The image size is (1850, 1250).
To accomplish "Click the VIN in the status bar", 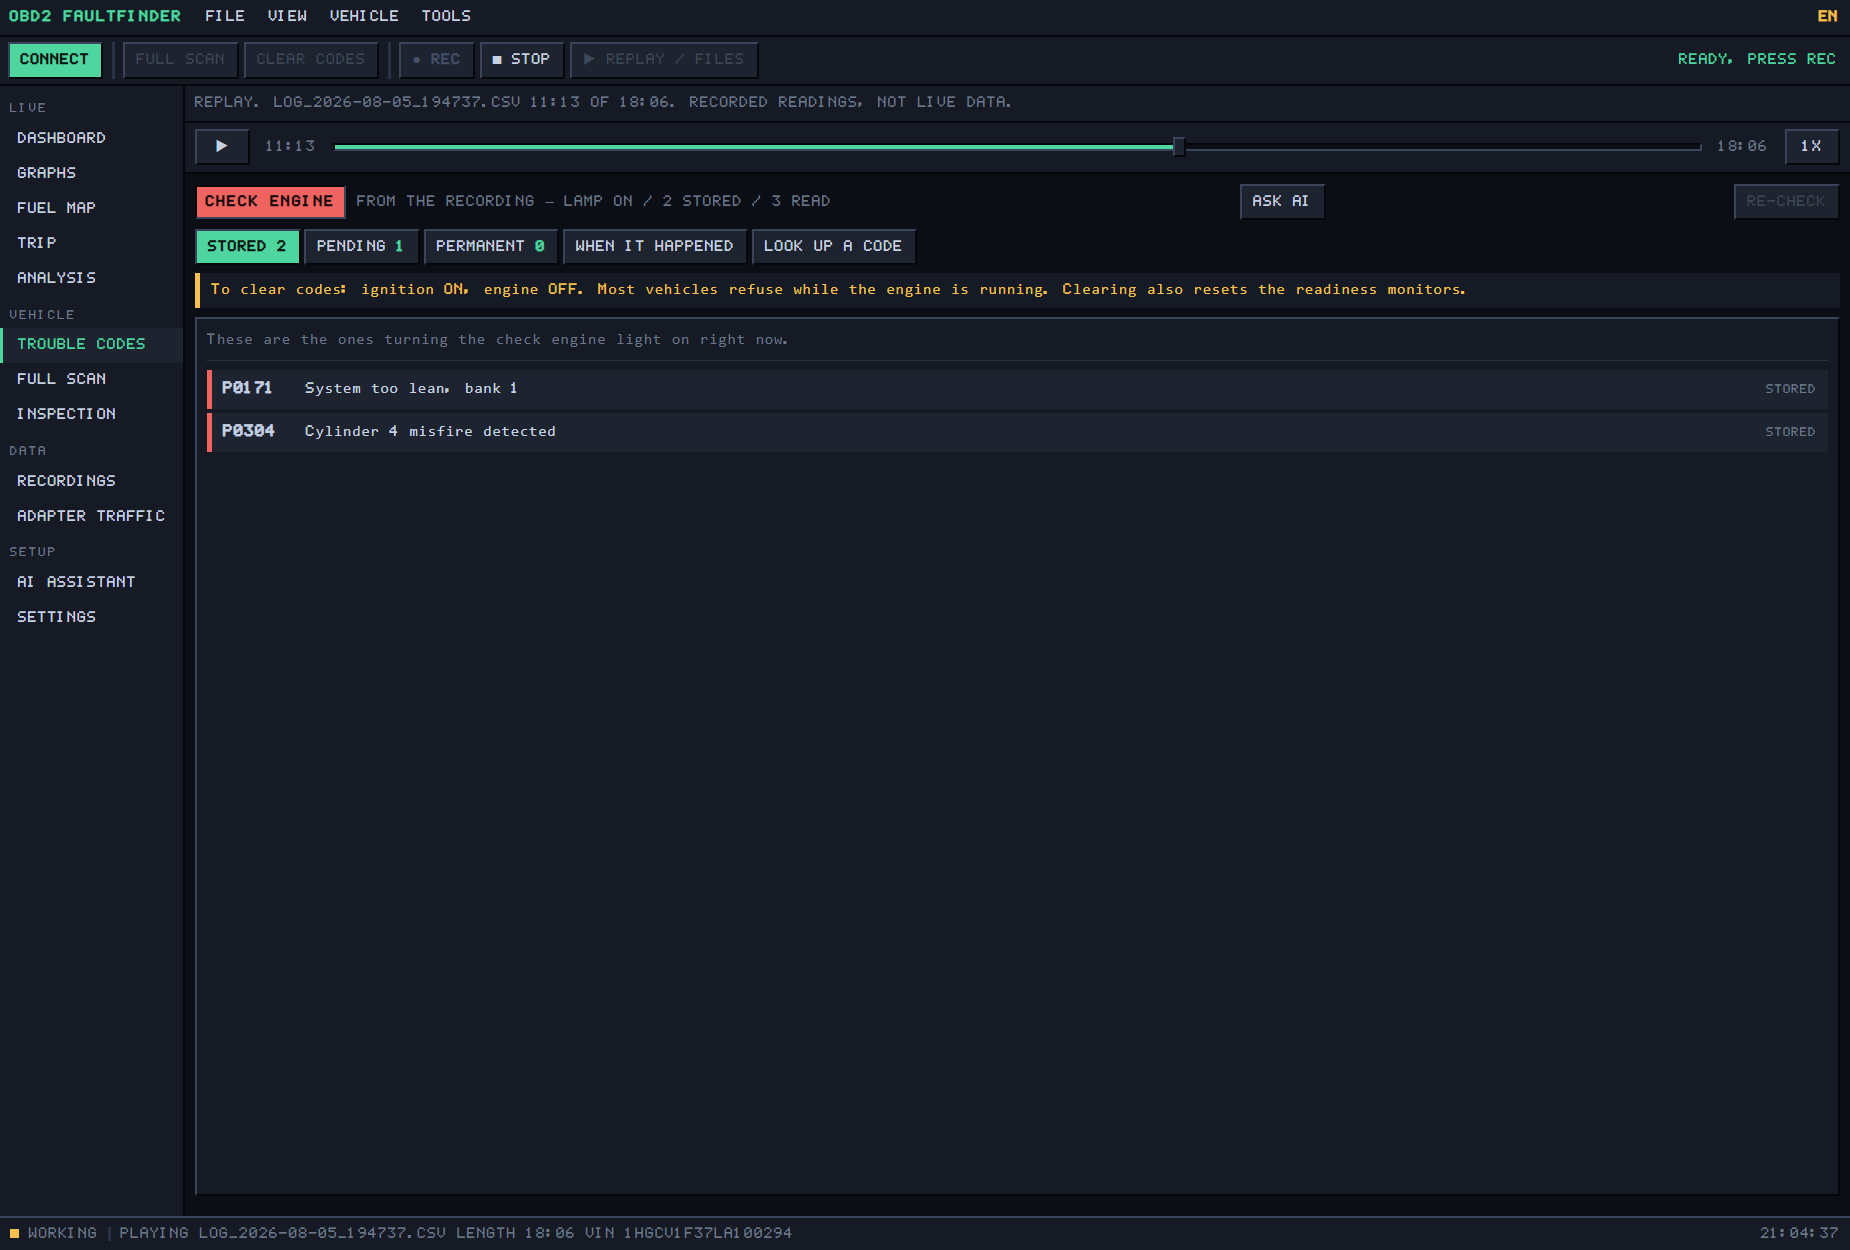I will coord(688,1233).
